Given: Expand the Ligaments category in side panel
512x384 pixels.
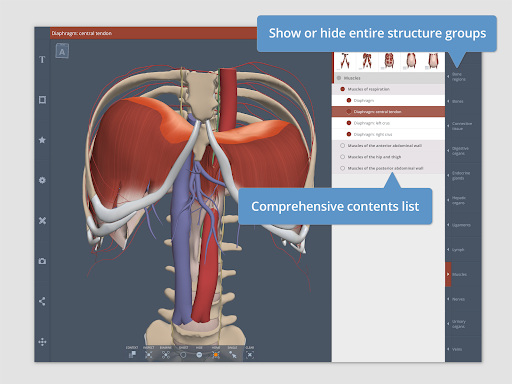Looking at the screenshot, I should tap(448, 225).
